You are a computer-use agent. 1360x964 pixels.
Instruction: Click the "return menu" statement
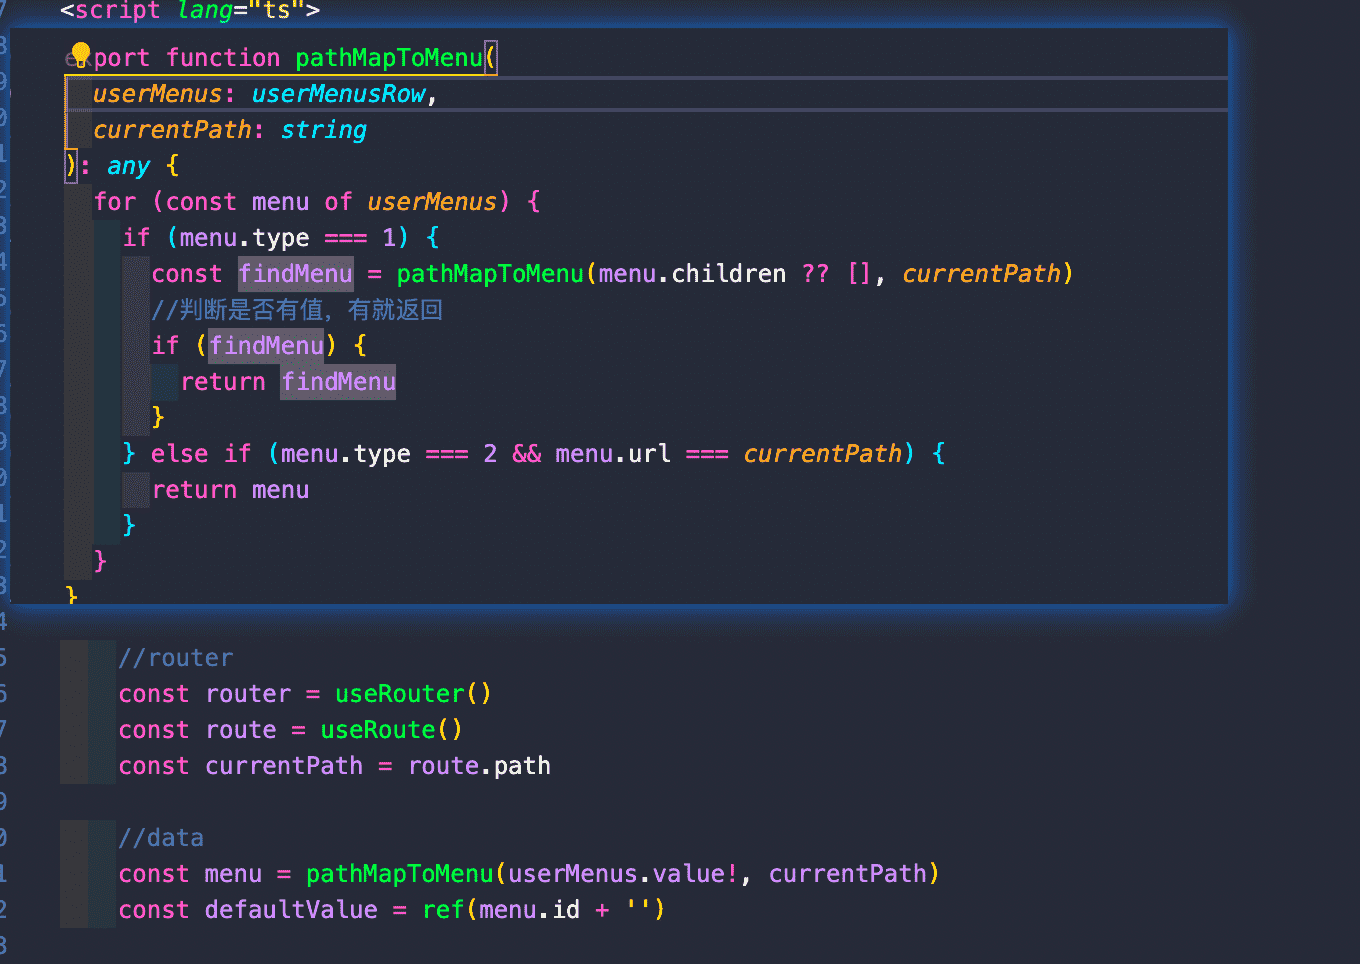pos(231,490)
